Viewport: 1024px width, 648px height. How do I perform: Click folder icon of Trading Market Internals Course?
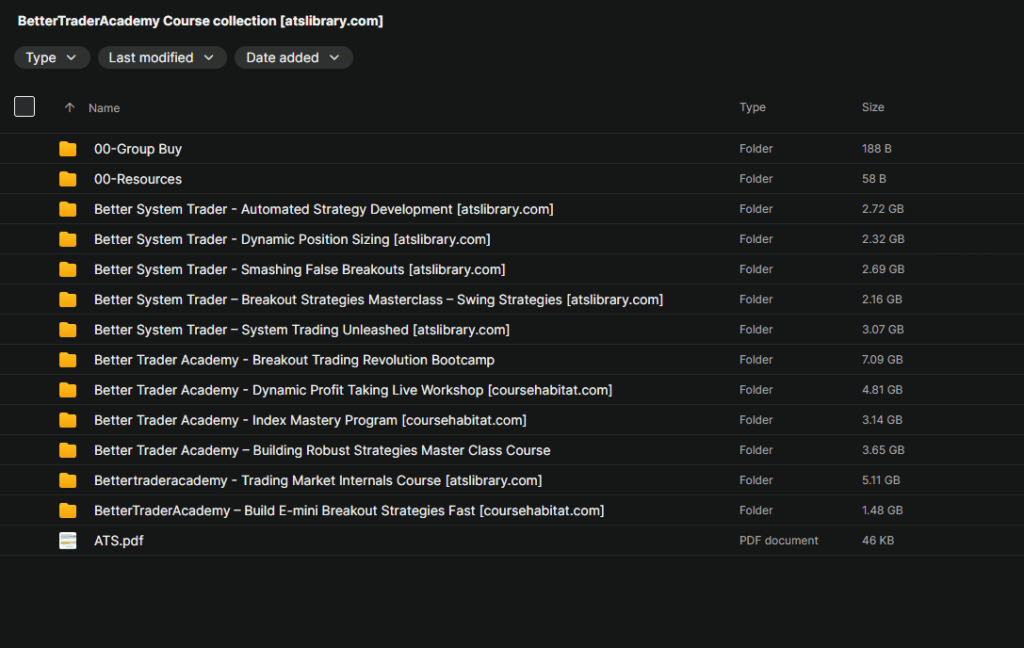[x=68, y=480]
